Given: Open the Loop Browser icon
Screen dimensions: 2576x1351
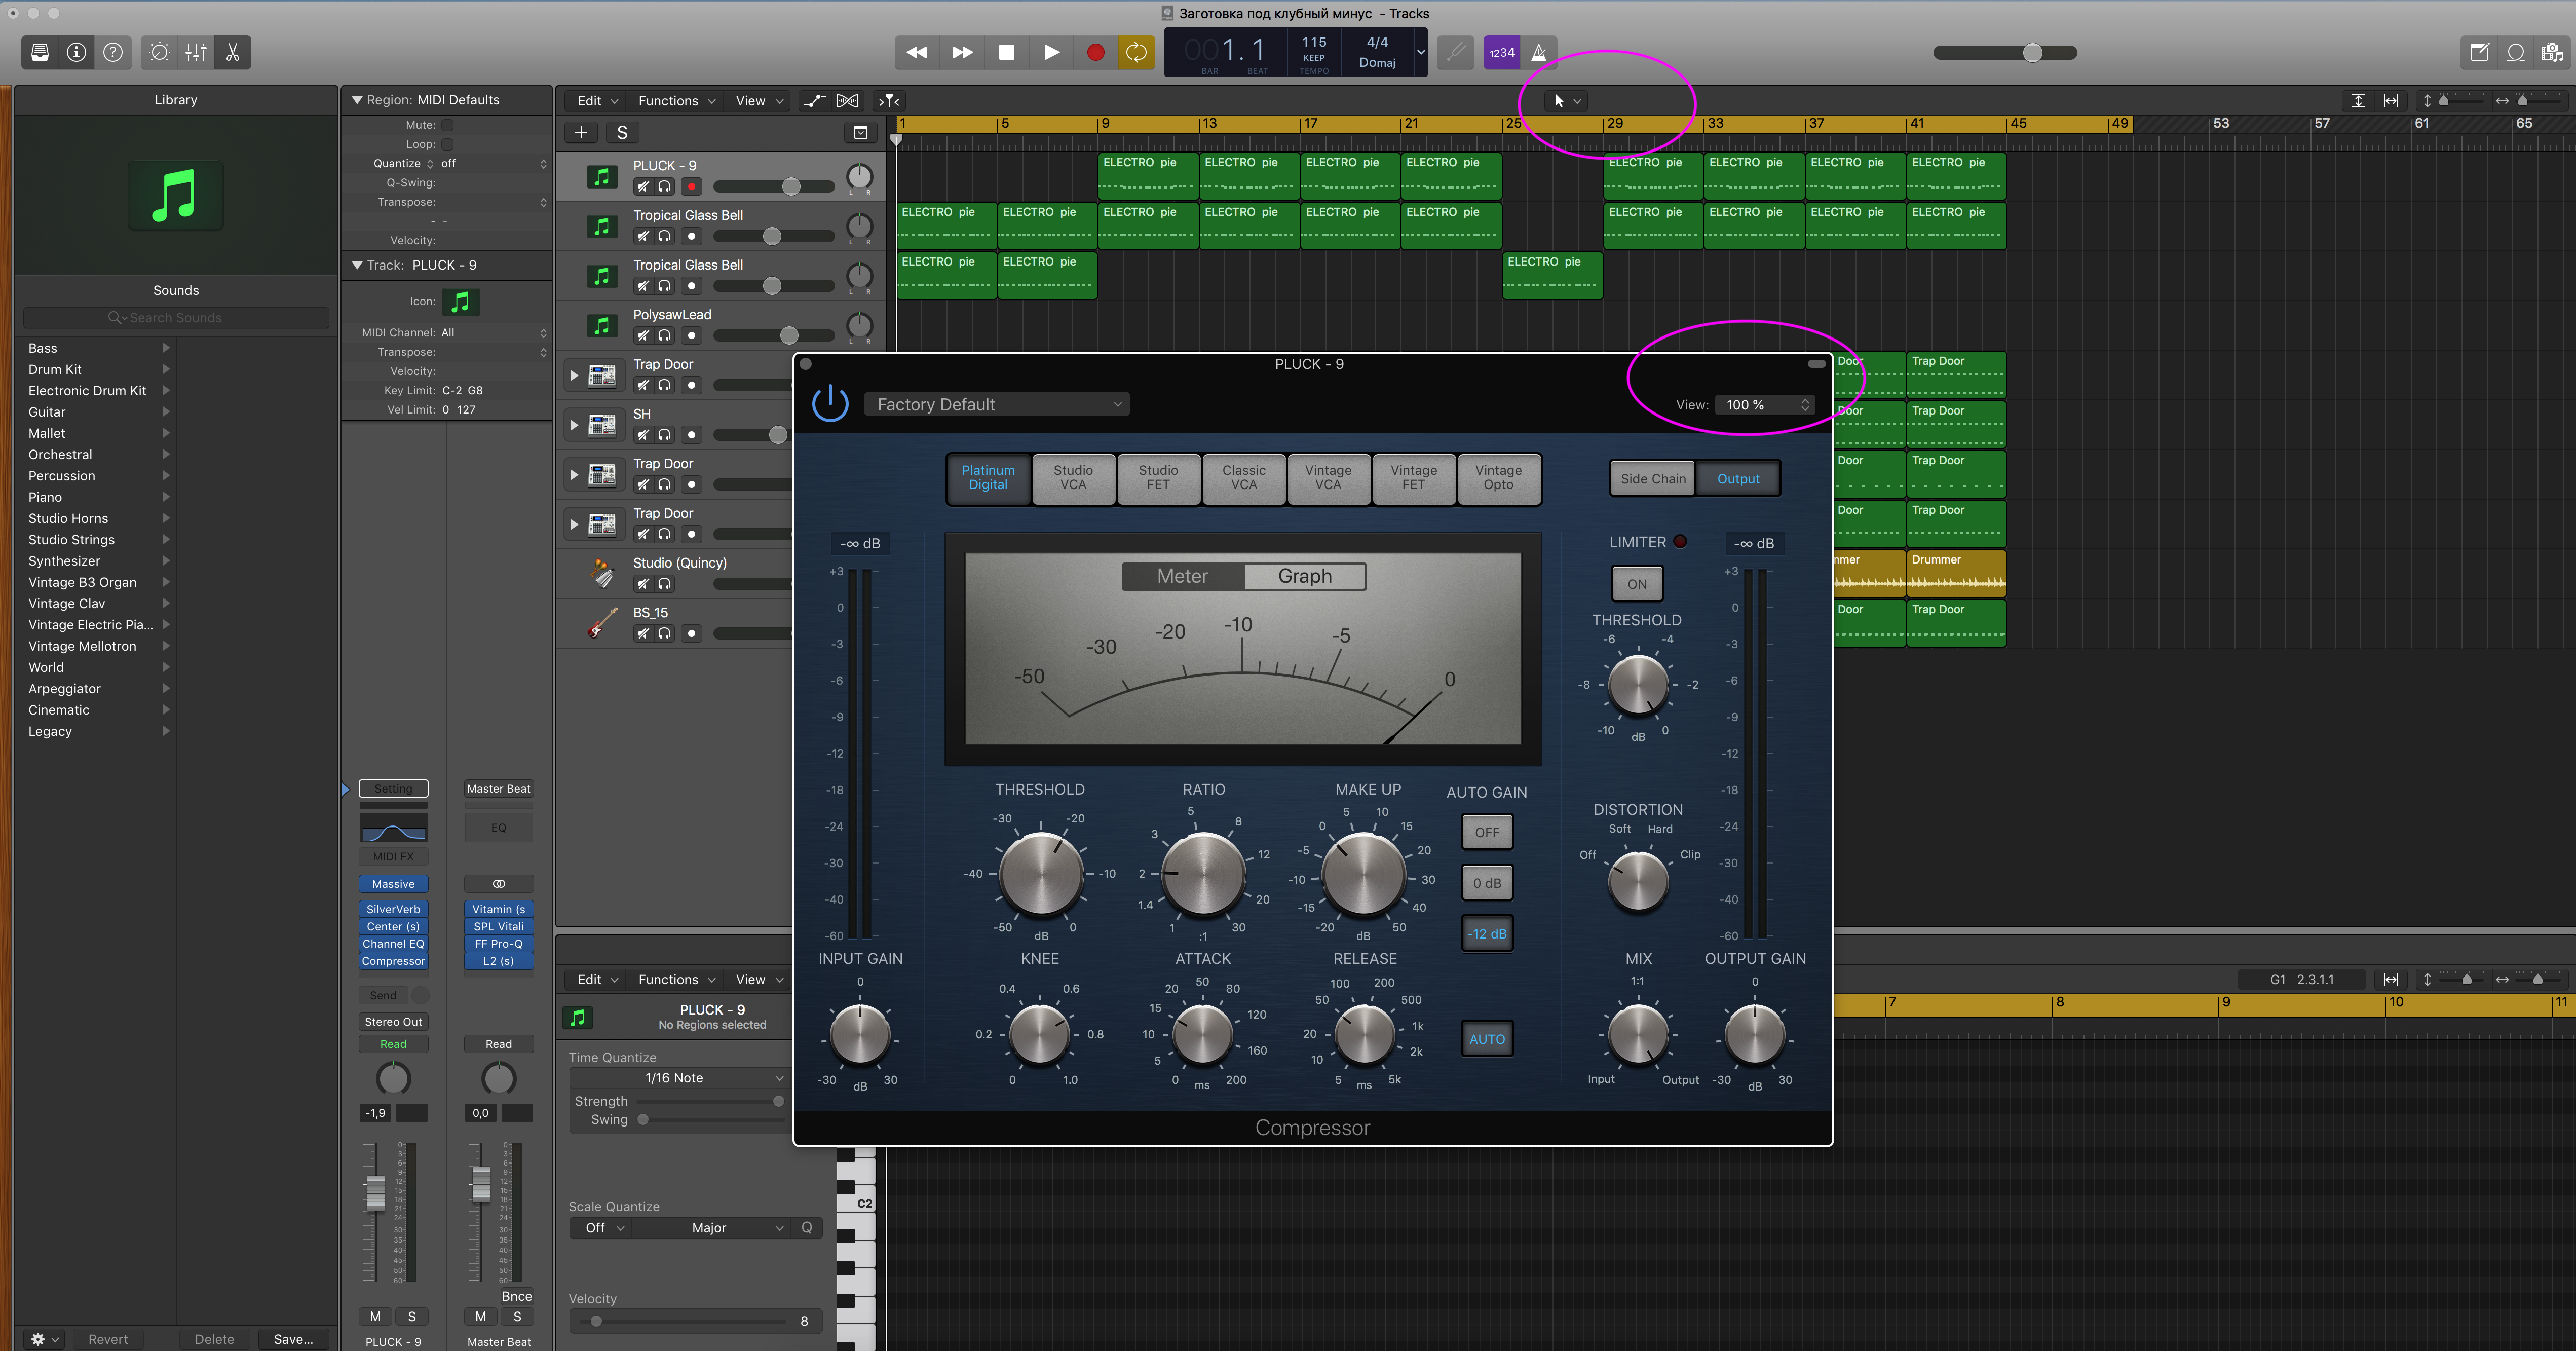Looking at the screenshot, I should click(2515, 53).
